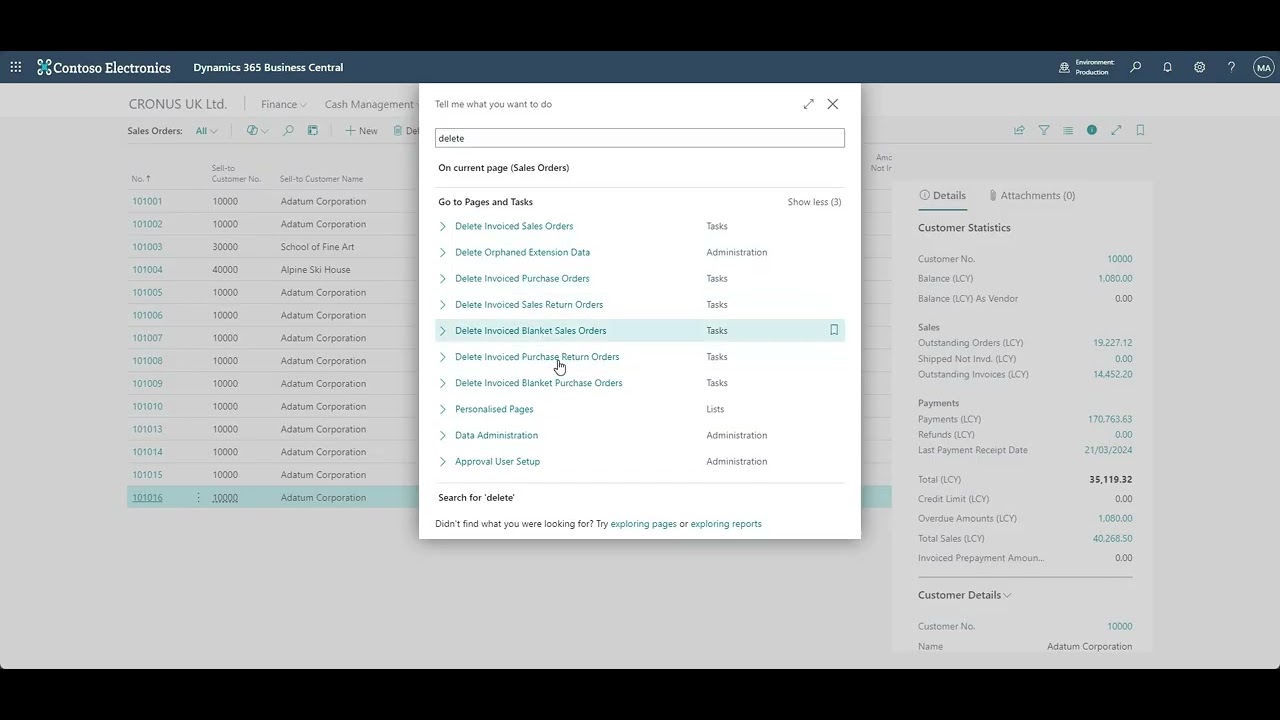Click the Delete trash icon in toolbar
The height and width of the screenshot is (720, 1280).
[398, 130]
